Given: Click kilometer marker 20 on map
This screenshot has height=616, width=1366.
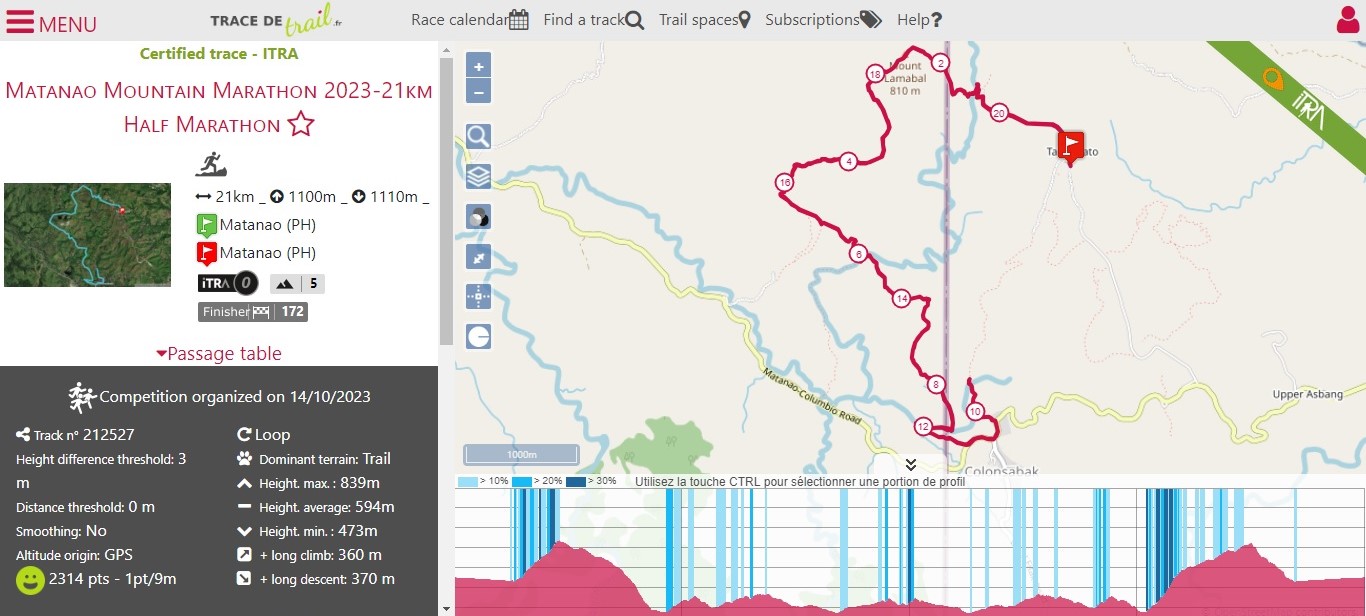Looking at the screenshot, I should (x=999, y=114).
